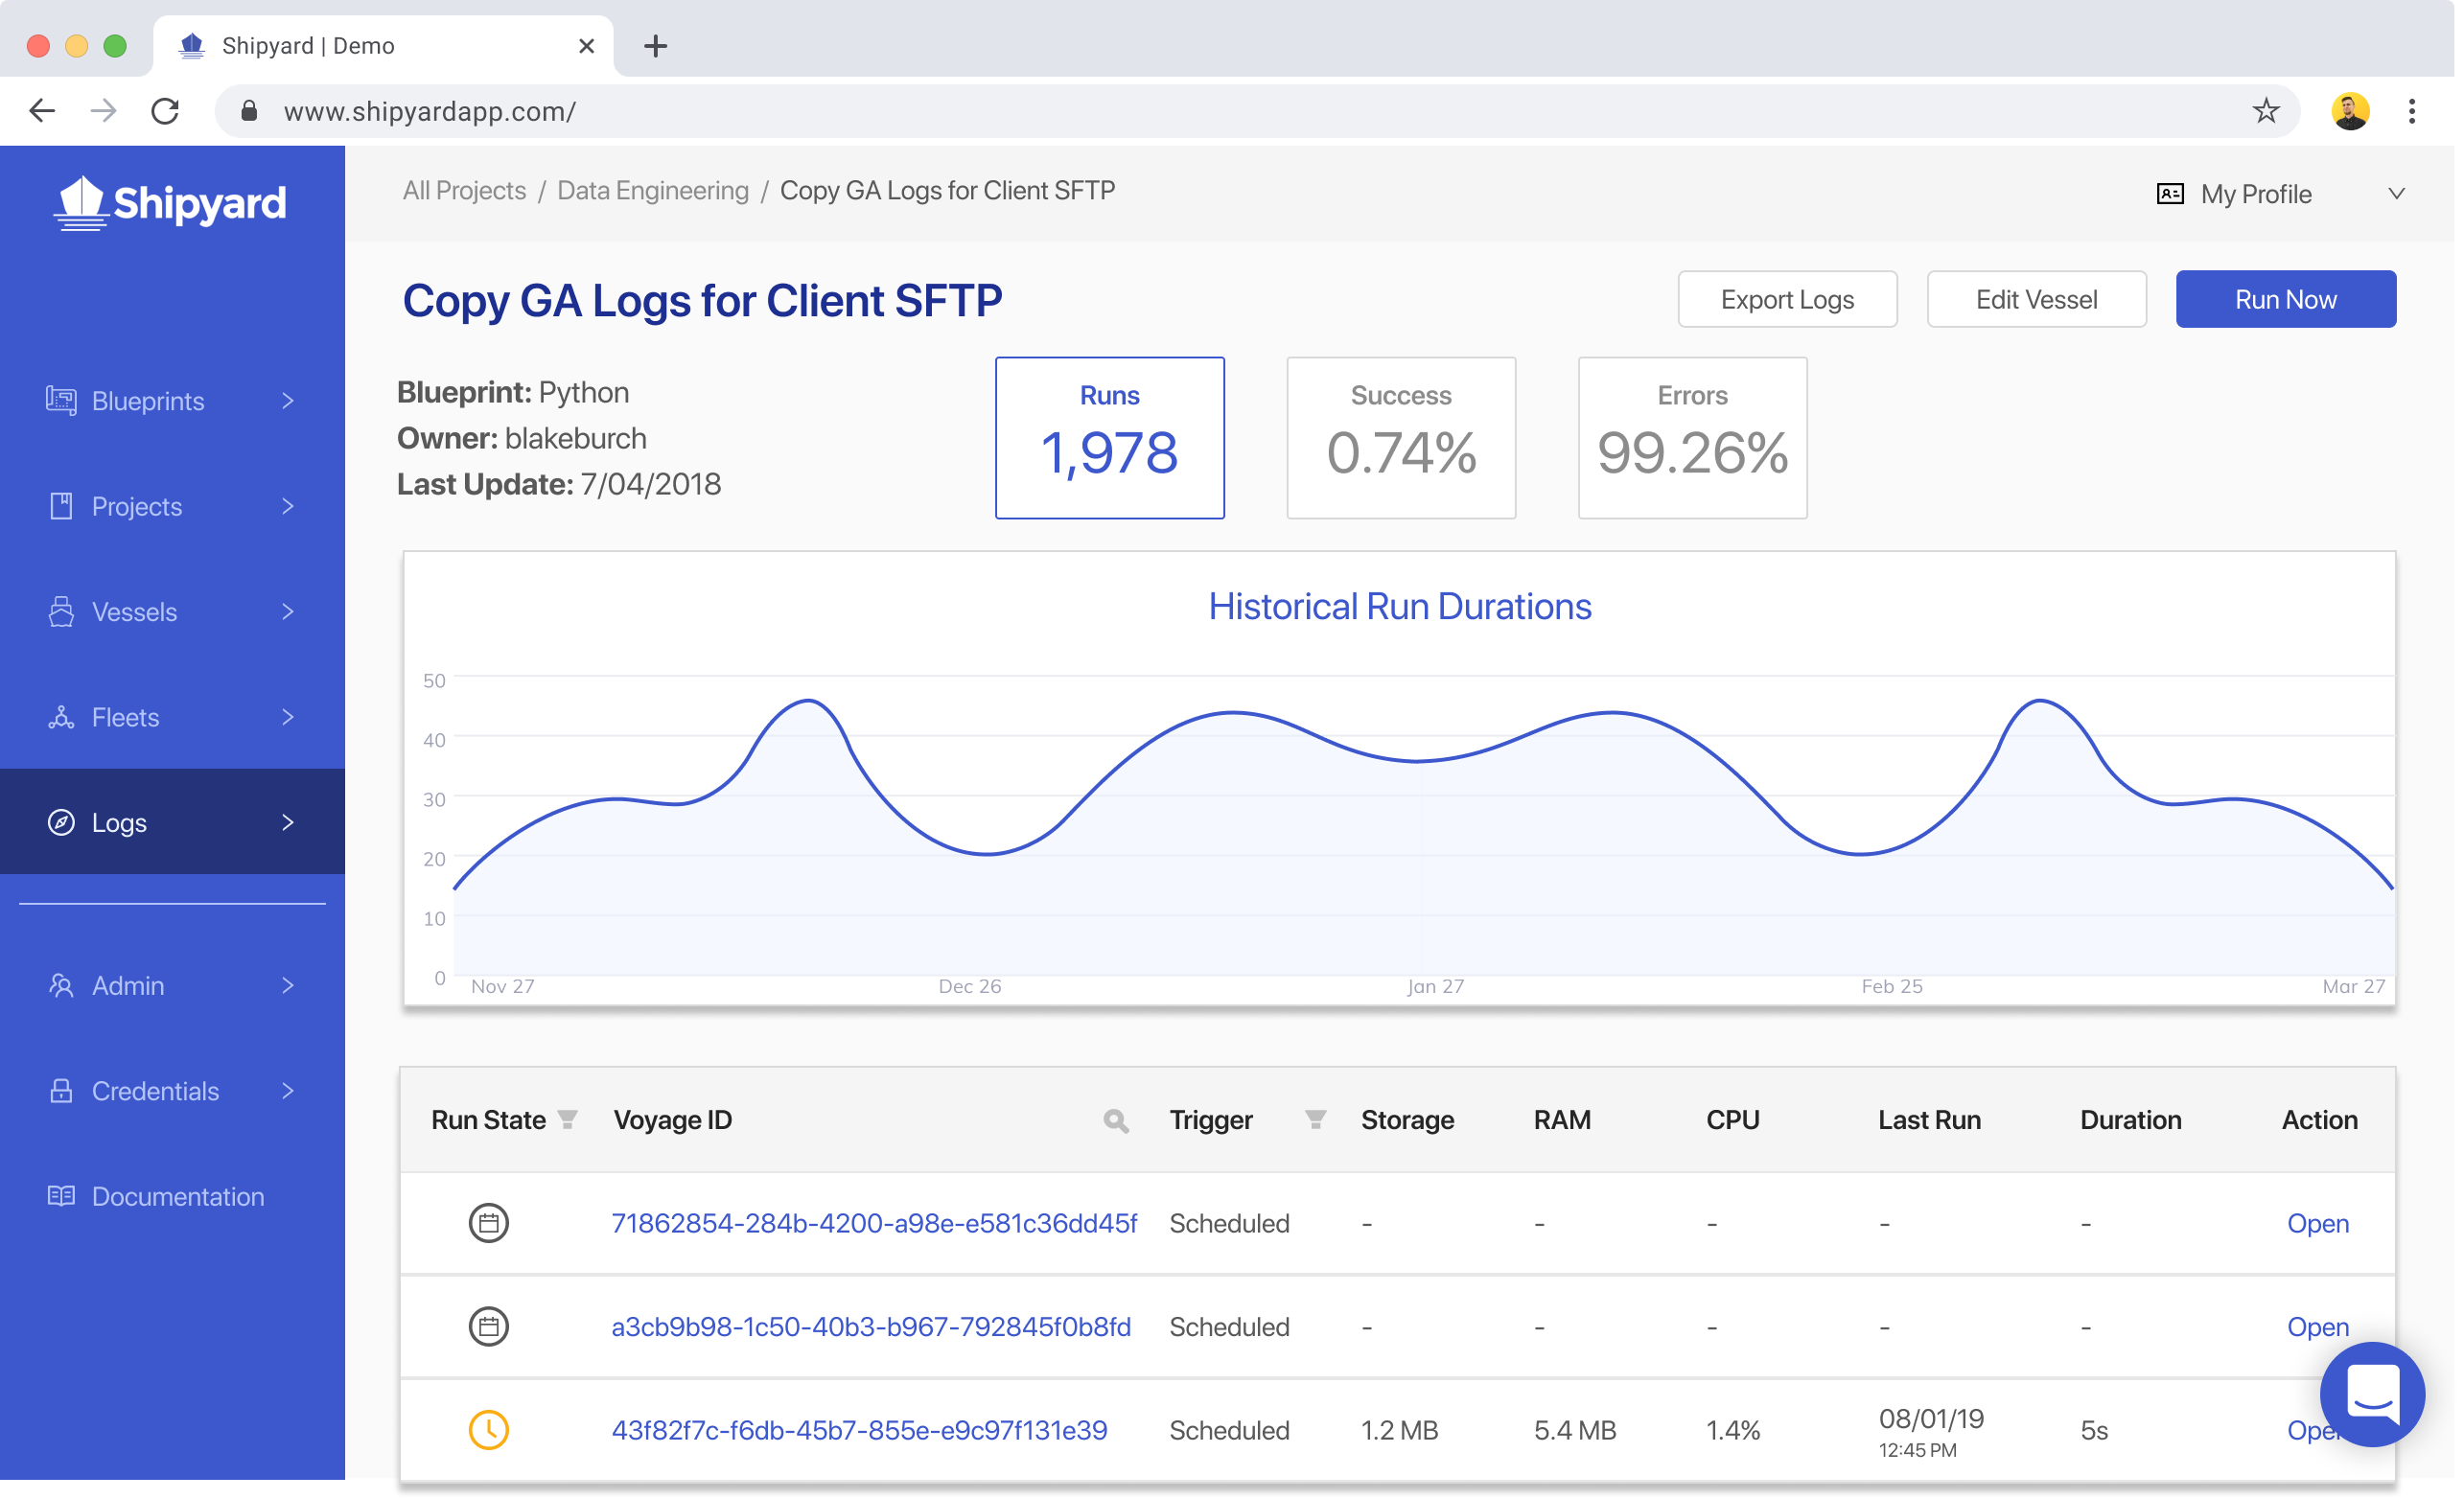Click the browser back arrow
This screenshot has width=2464, height=1499.
[x=42, y=111]
